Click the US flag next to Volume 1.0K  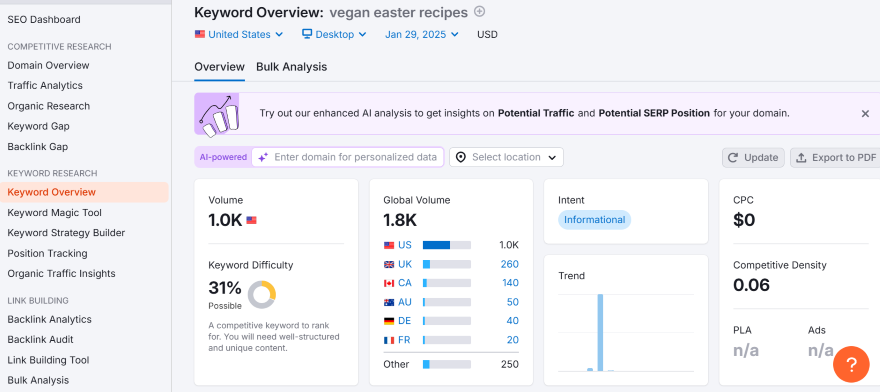[x=251, y=221]
